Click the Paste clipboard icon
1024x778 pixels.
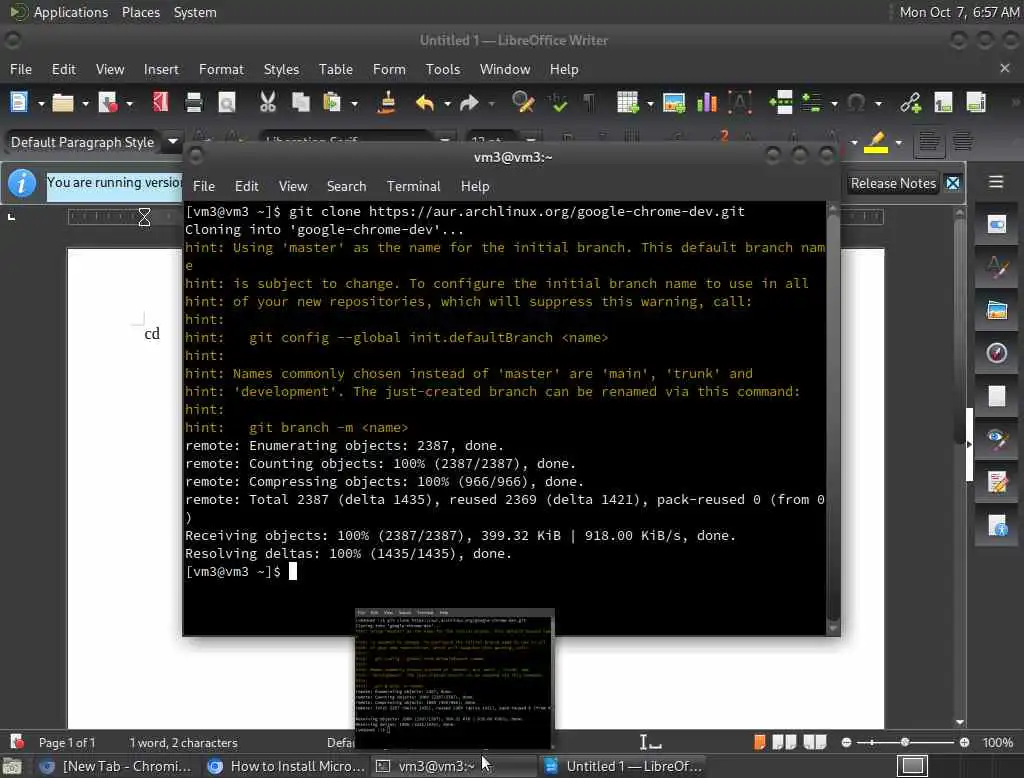(332, 103)
